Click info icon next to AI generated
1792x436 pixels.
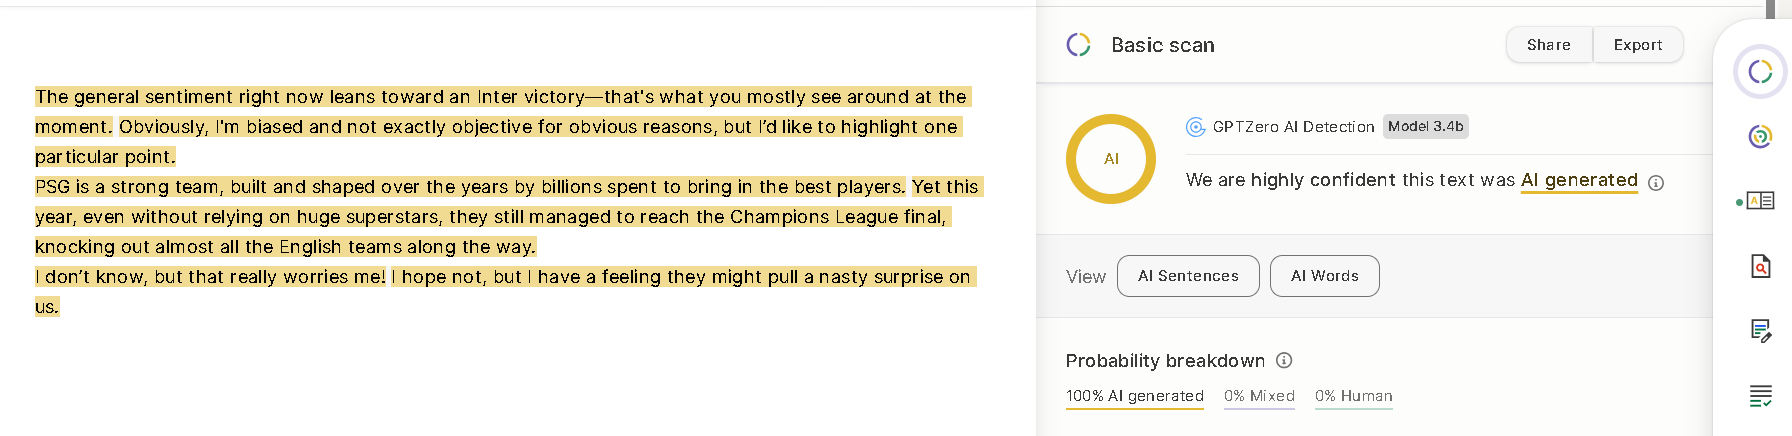1656,183
